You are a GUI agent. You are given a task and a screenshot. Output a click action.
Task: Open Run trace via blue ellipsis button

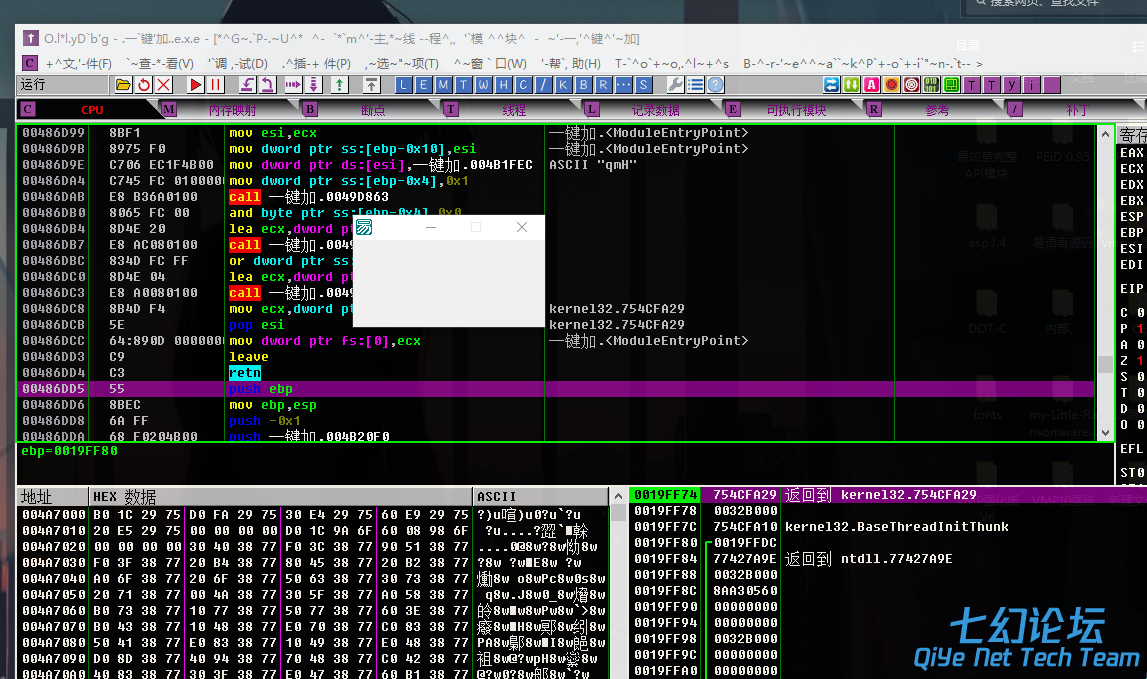click(x=623, y=85)
